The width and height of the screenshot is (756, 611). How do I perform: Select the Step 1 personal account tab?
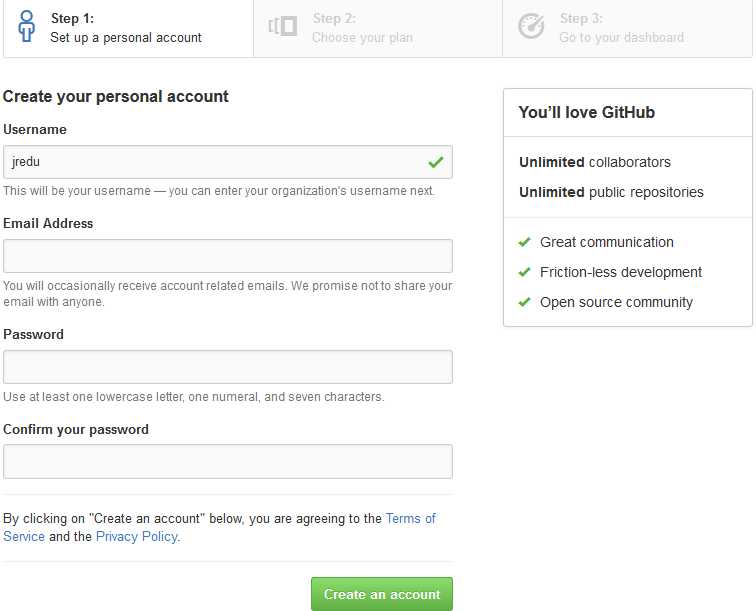[x=128, y=28]
